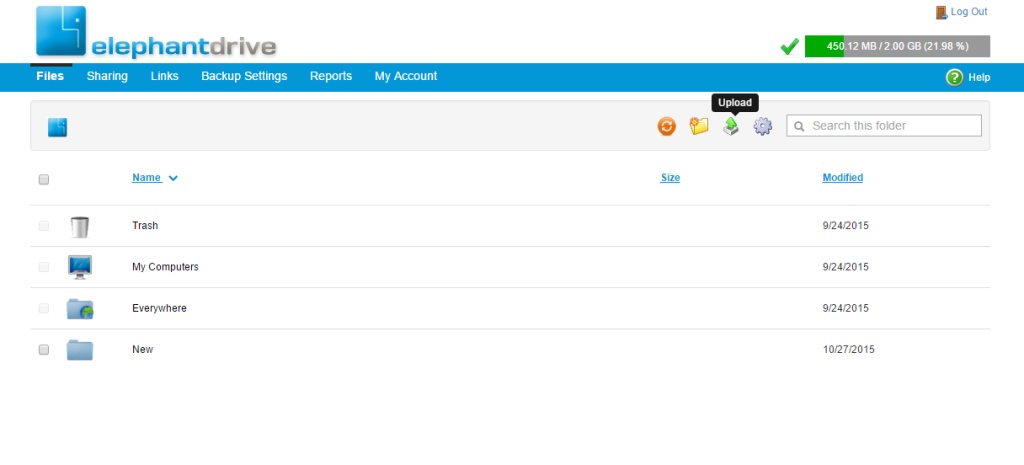Toggle sort arrow next to Name
The height and width of the screenshot is (465, 1024).
[173, 178]
